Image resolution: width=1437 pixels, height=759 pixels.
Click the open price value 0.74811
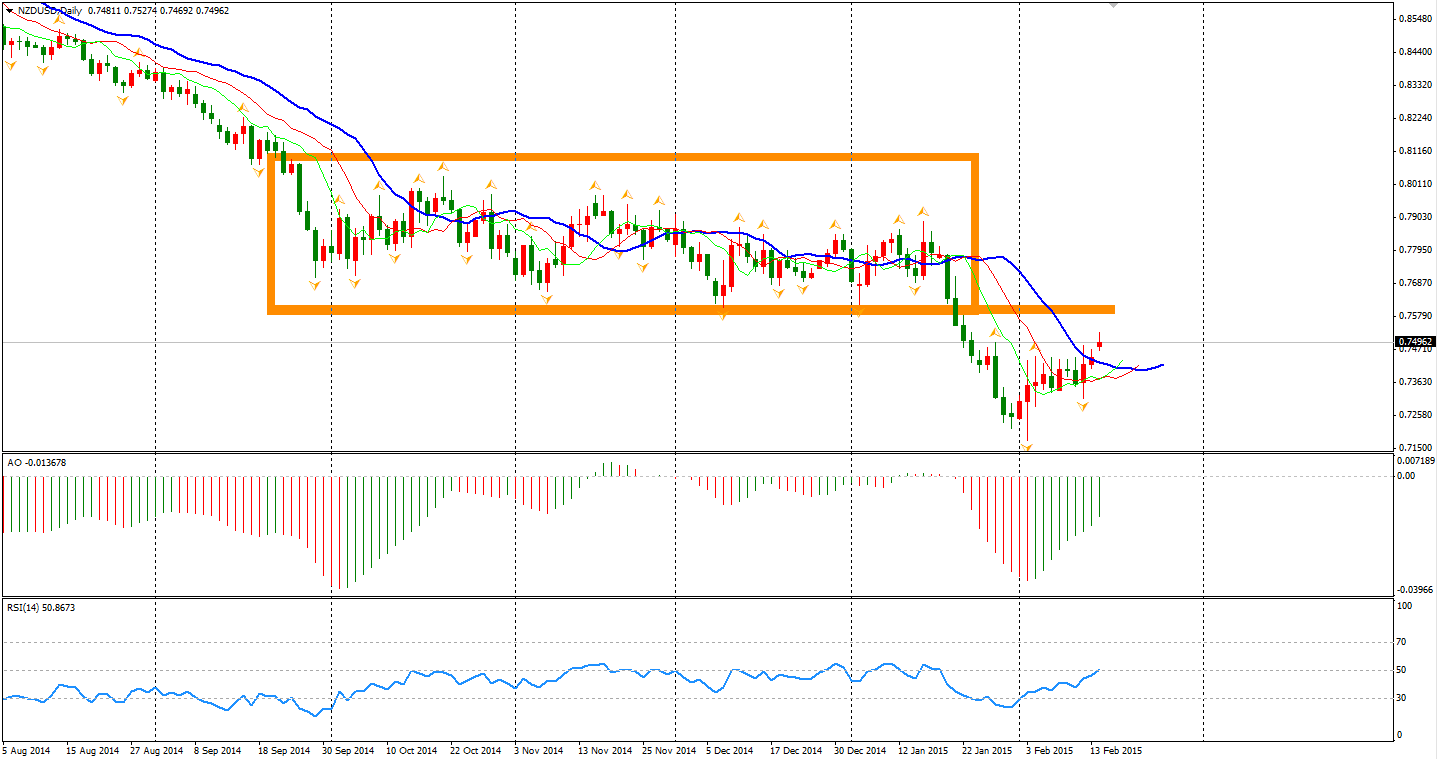pyautogui.click(x=105, y=10)
